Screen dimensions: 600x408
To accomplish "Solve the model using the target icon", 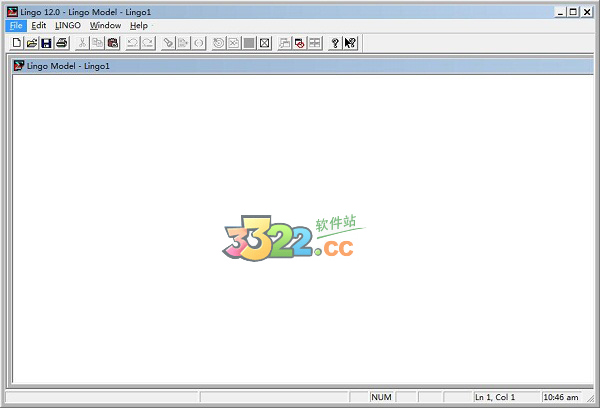I will click(x=218, y=43).
